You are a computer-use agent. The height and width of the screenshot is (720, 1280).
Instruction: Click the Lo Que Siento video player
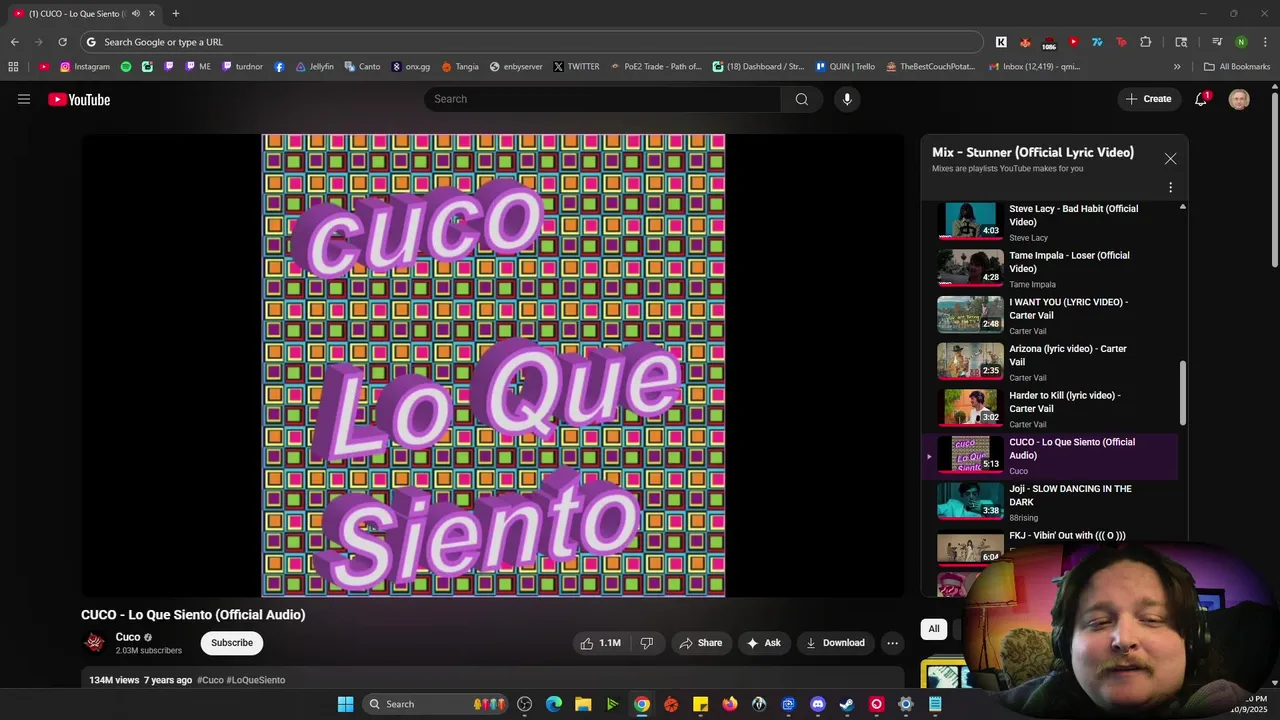(493, 366)
